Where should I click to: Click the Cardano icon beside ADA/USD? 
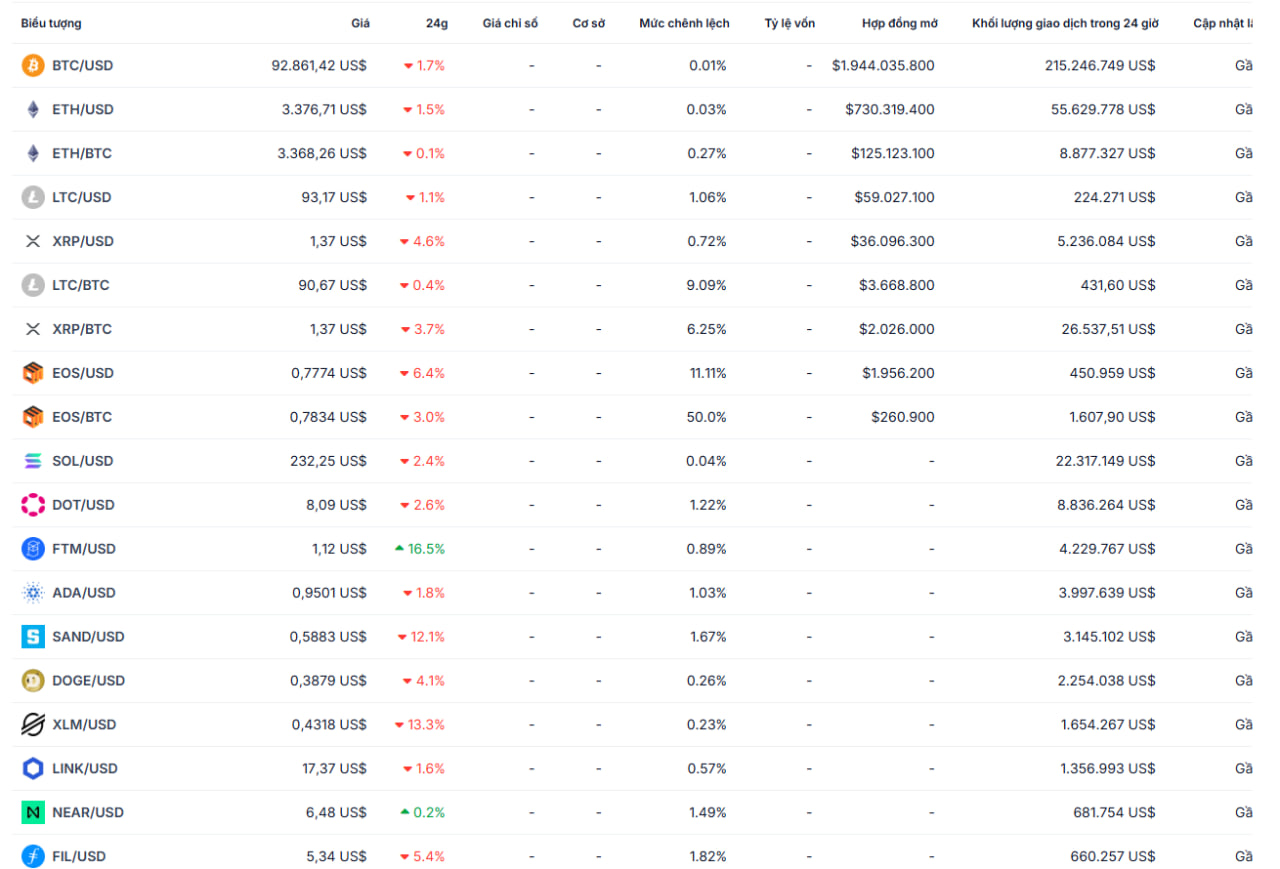(x=33, y=593)
